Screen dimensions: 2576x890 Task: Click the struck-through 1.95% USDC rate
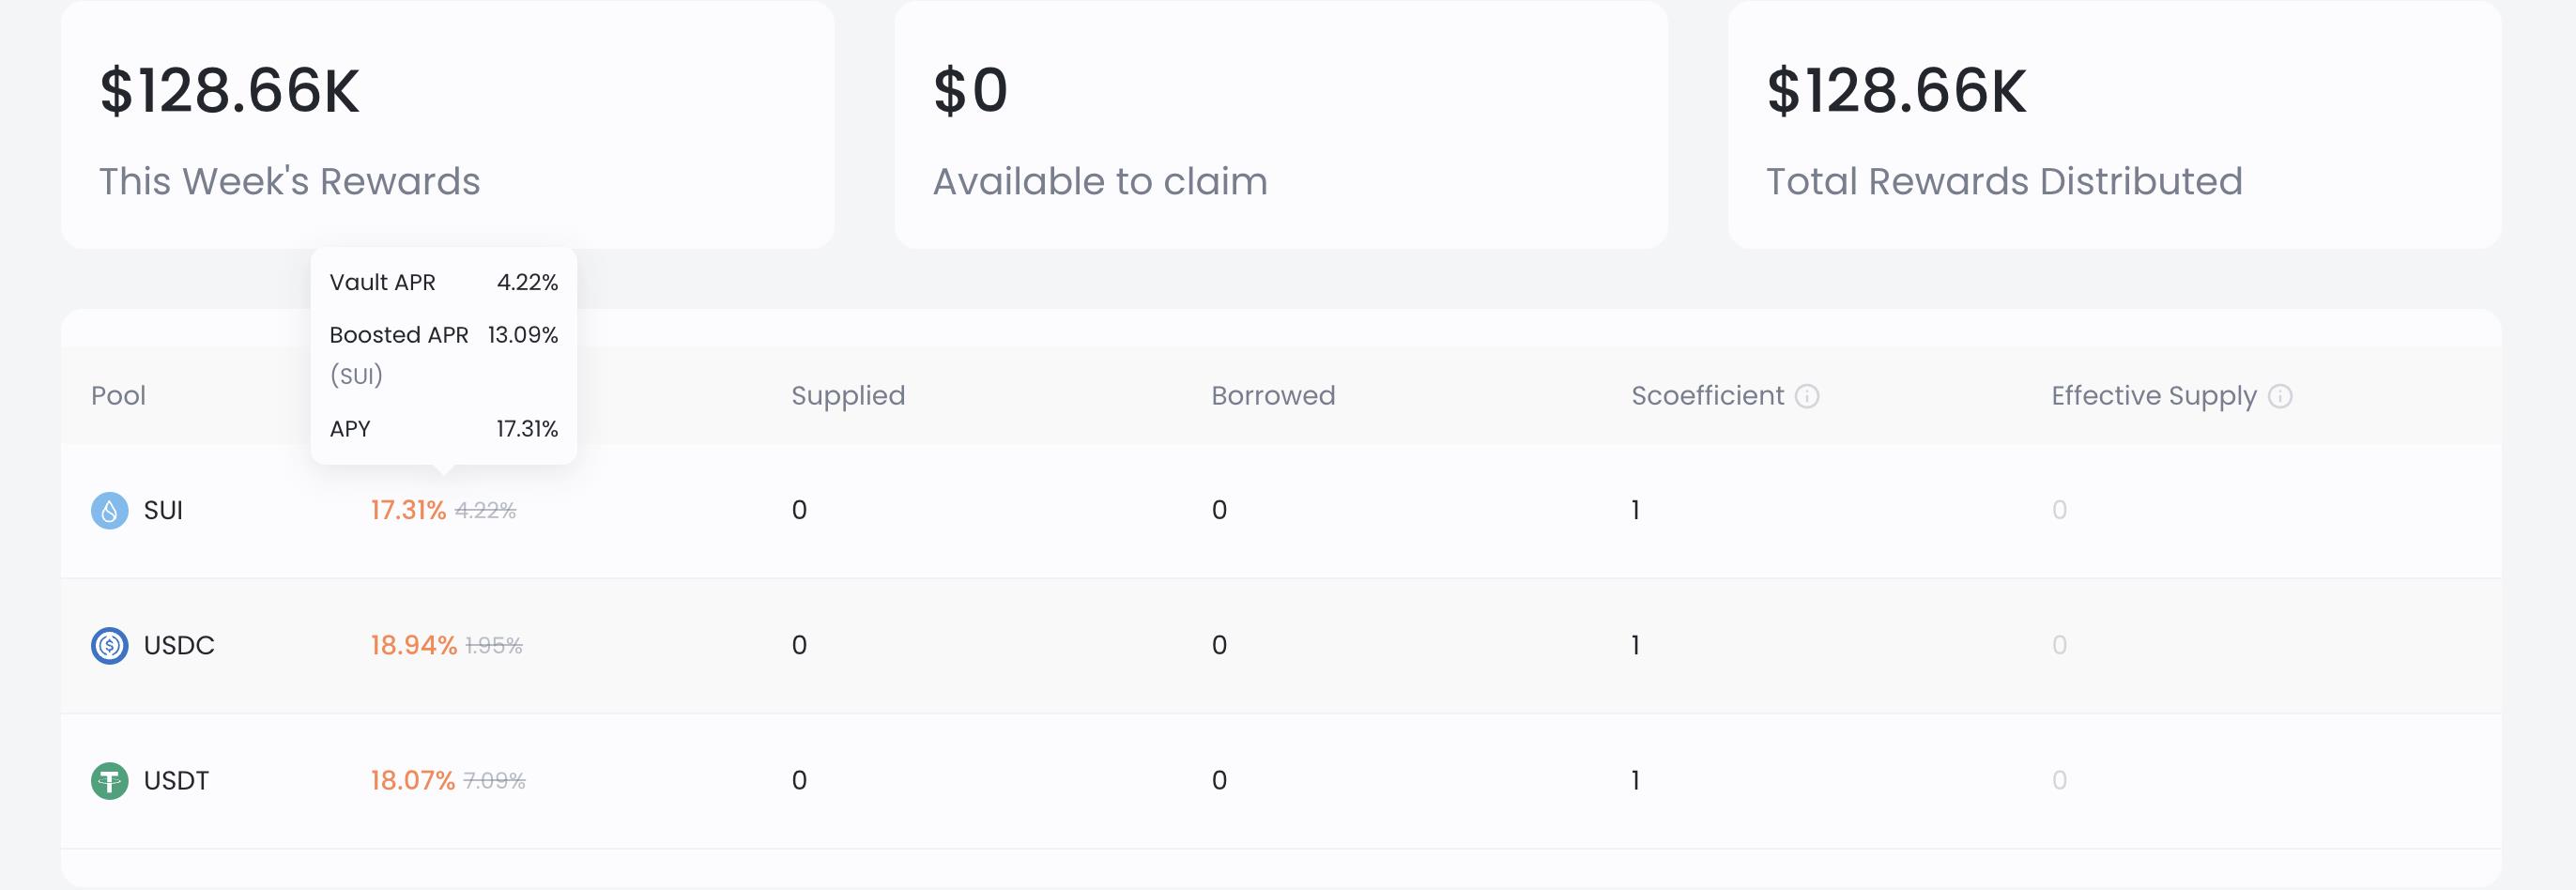point(494,646)
